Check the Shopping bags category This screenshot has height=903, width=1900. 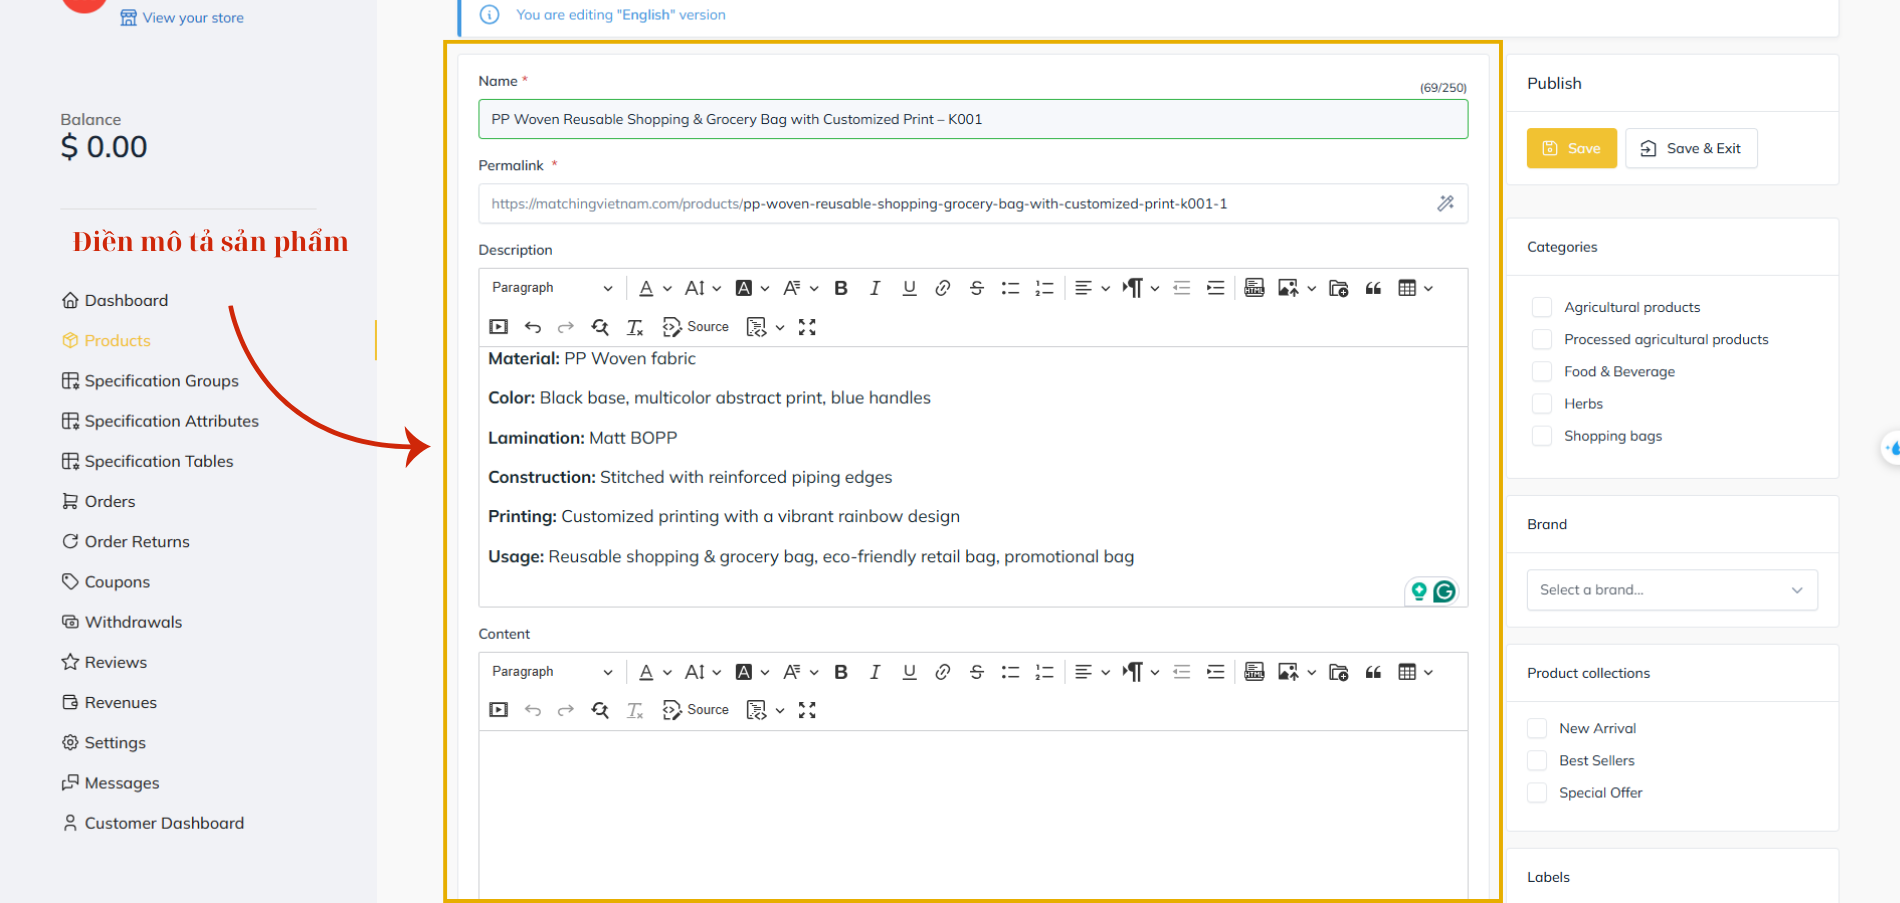tap(1542, 436)
